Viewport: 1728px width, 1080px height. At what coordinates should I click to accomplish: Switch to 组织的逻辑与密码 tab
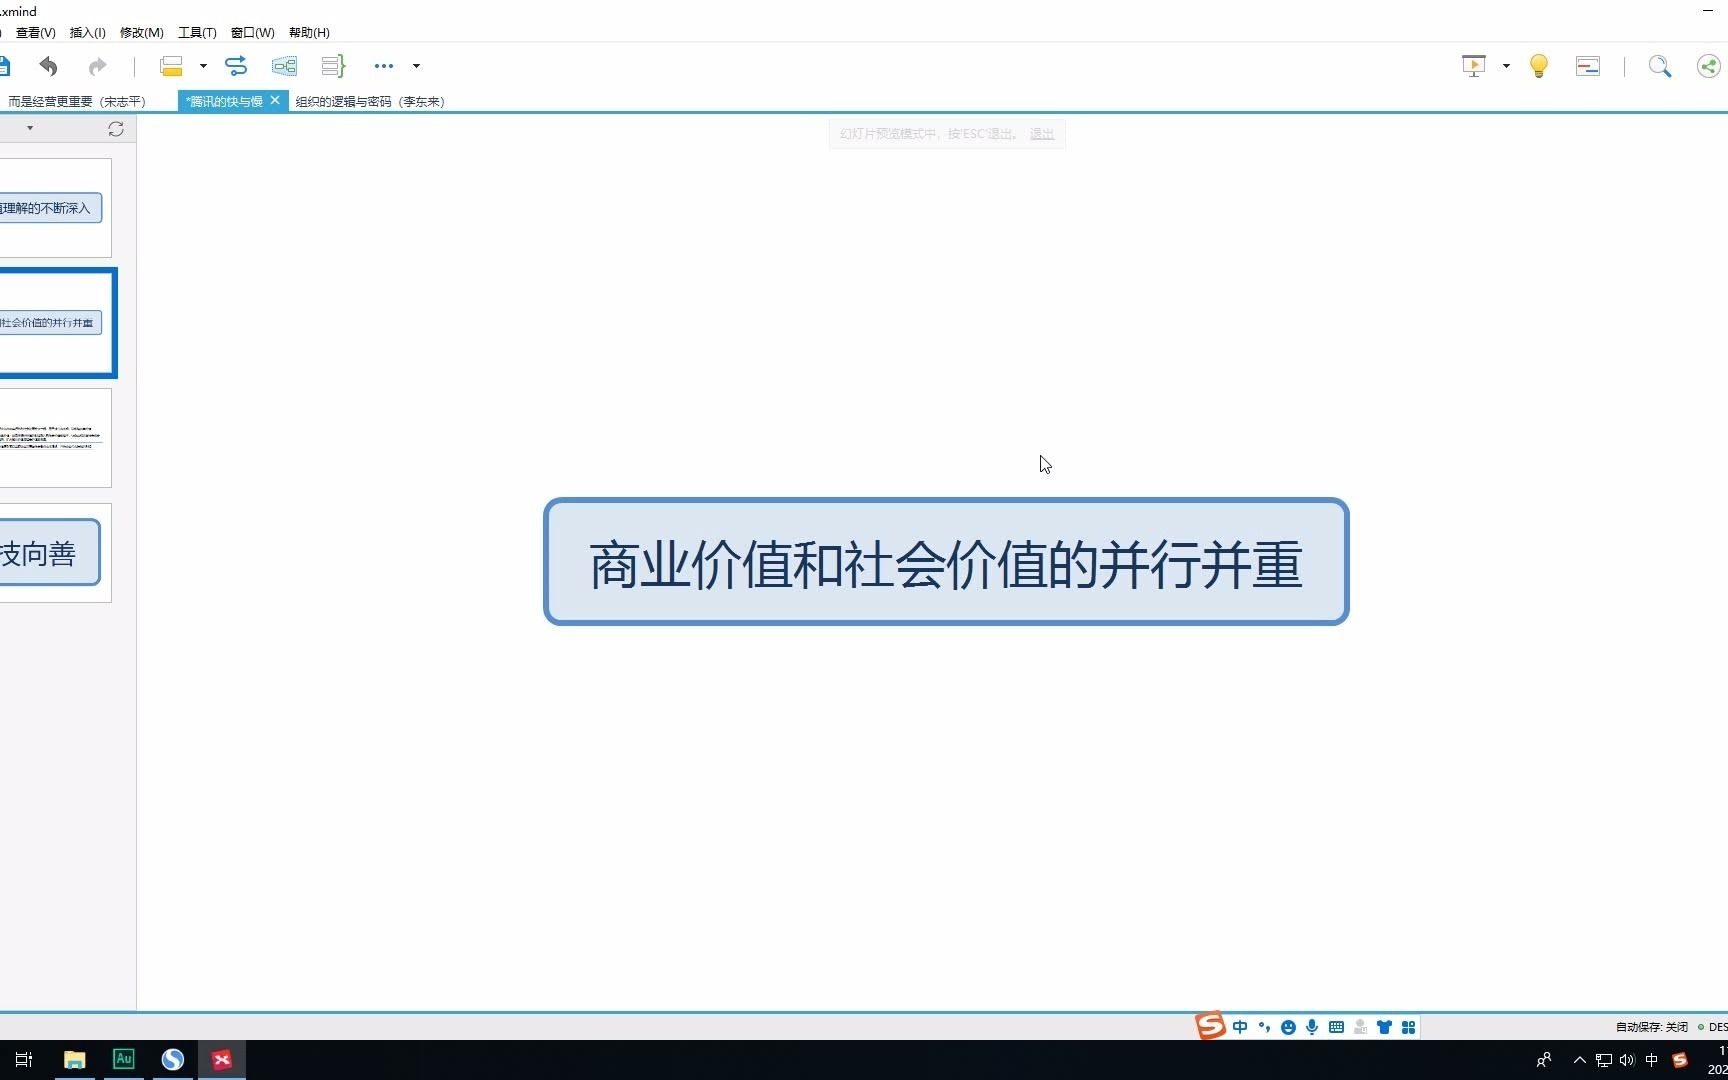tap(370, 101)
